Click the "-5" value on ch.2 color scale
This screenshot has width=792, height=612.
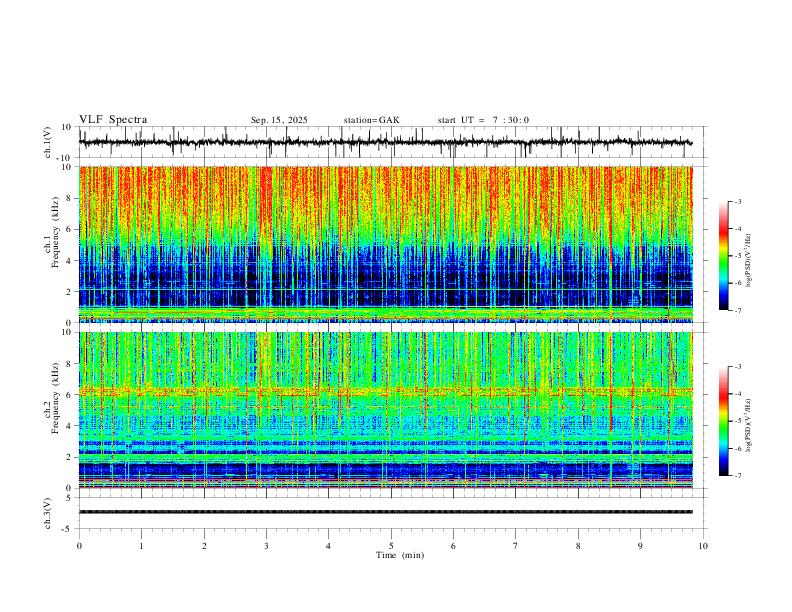click(x=738, y=421)
